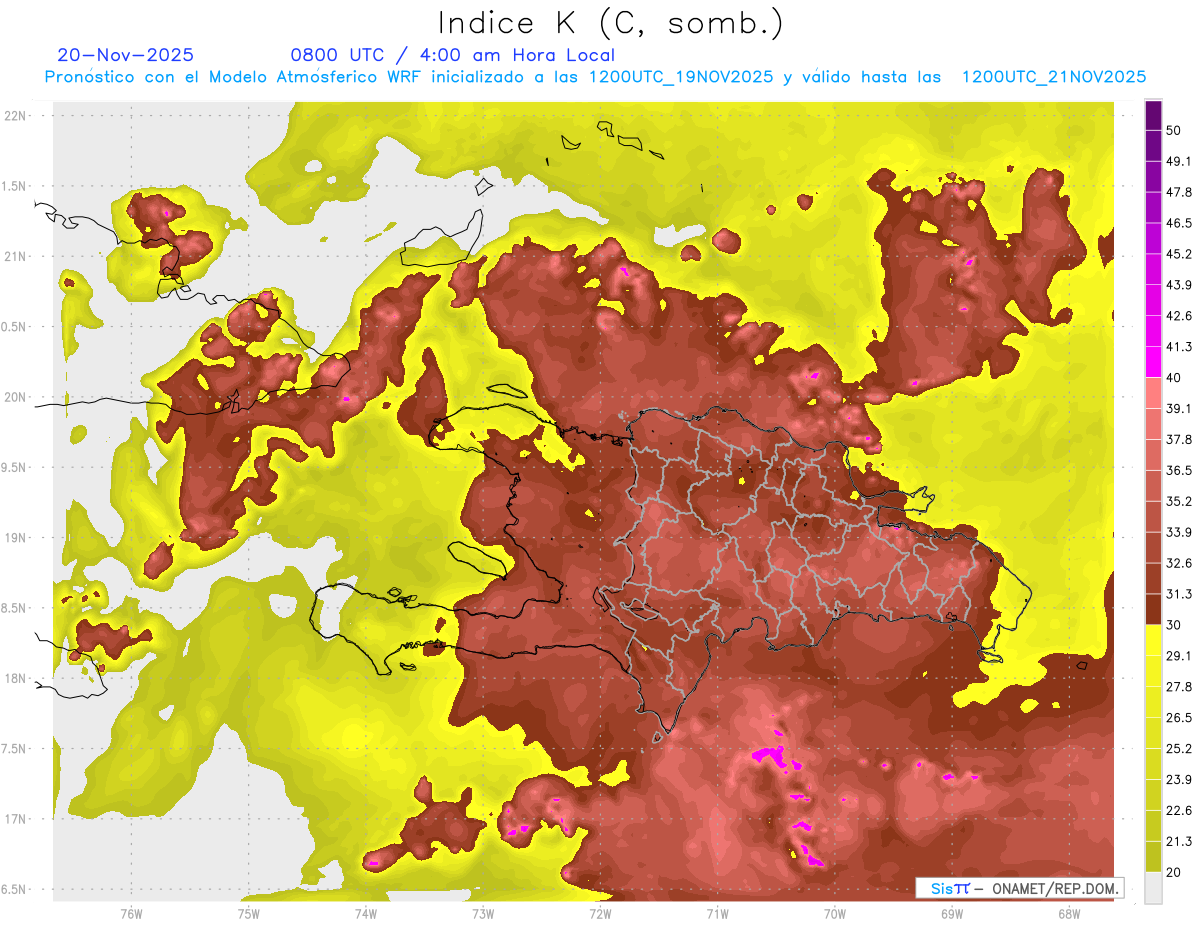Click the "33.9" colorbar value
The height and width of the screenshot is (927, 1200).
(x=1178, y=532)
